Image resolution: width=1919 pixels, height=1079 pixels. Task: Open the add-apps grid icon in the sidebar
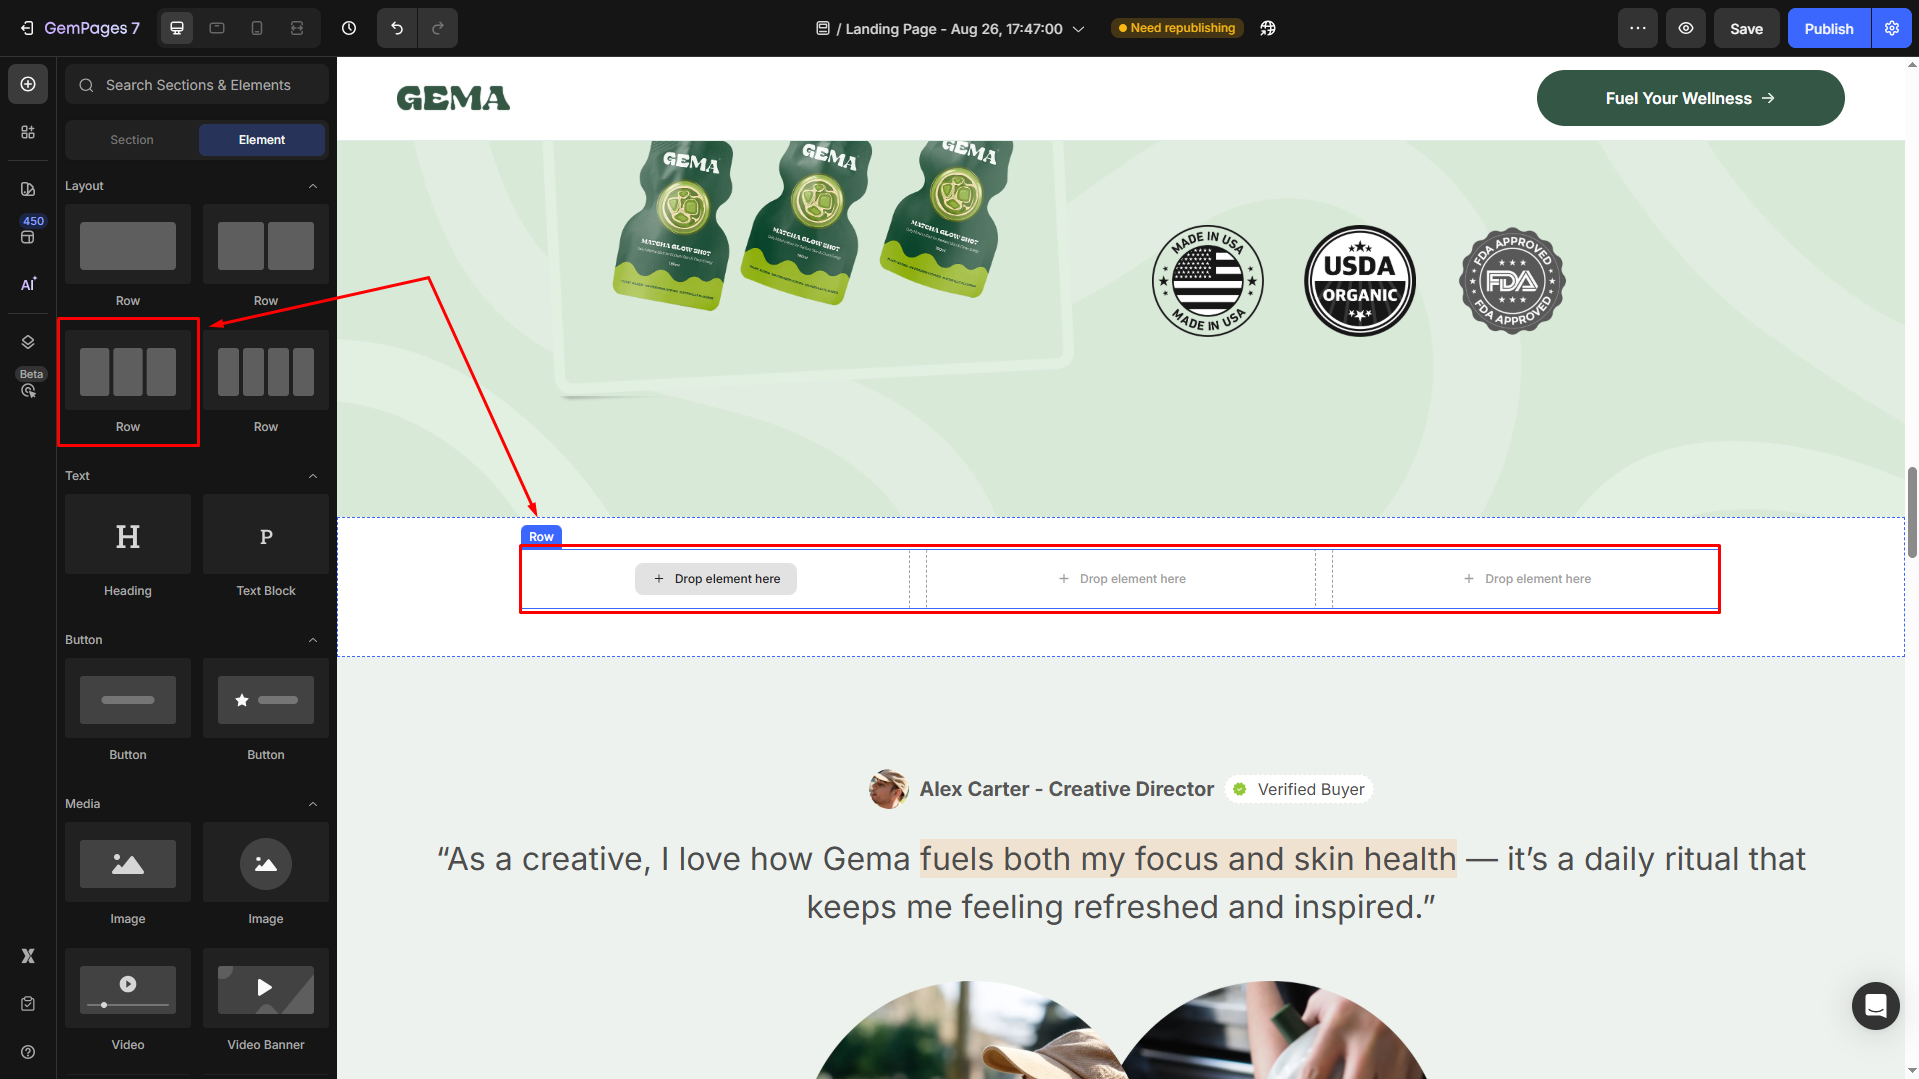[x=28, y=132]
